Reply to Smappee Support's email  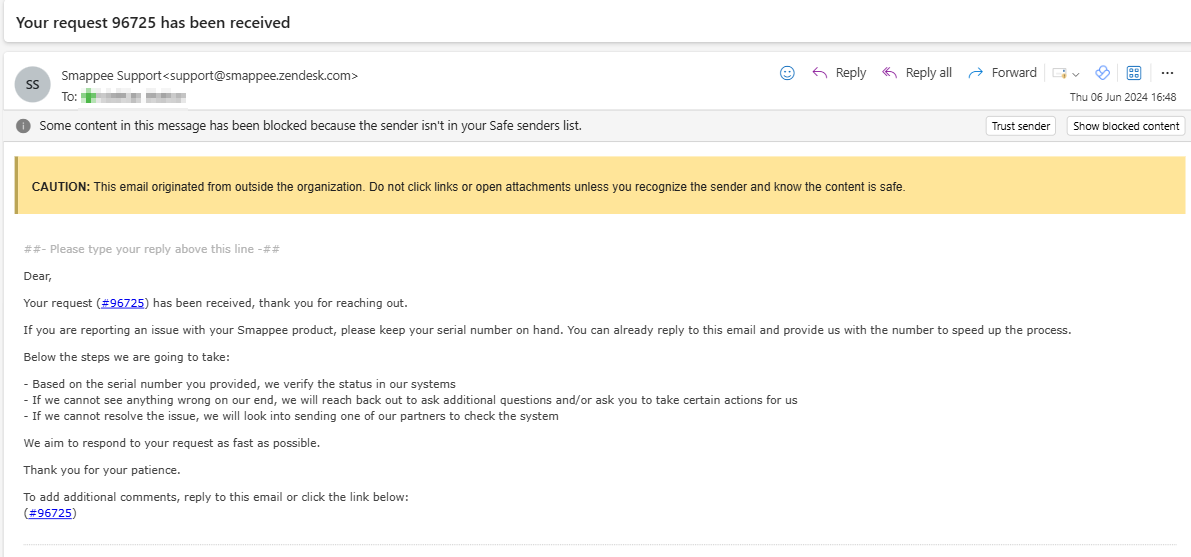pyautogui.click(x=839, y=73)
